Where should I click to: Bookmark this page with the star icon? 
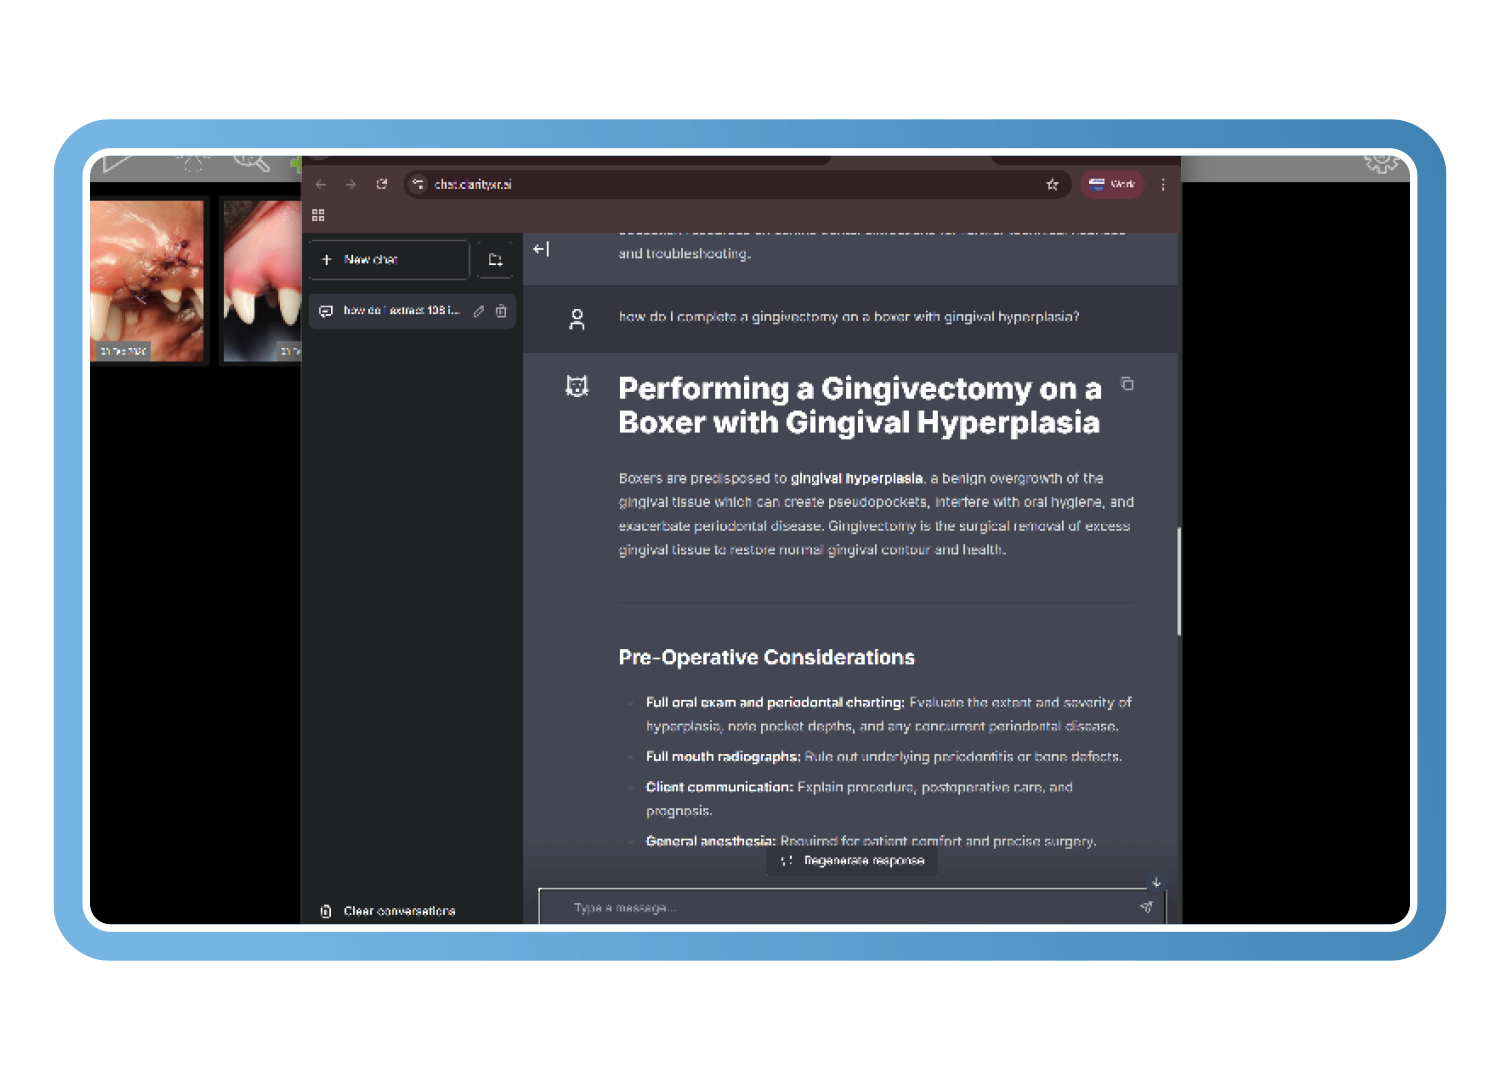click(1052, 184)
